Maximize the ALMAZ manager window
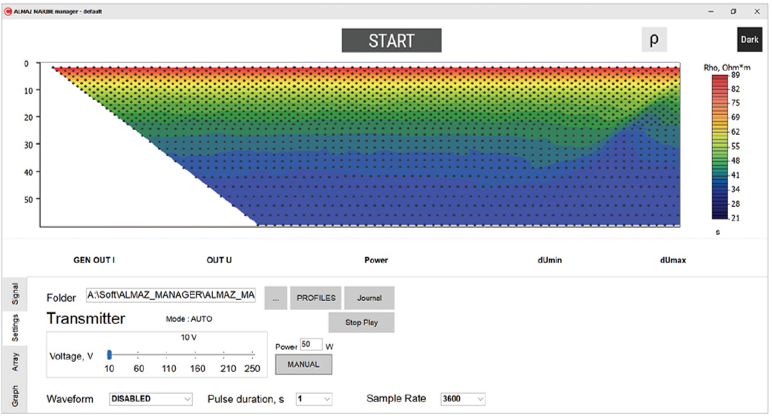Screen dimensions: 772x416 click(732, 10)
